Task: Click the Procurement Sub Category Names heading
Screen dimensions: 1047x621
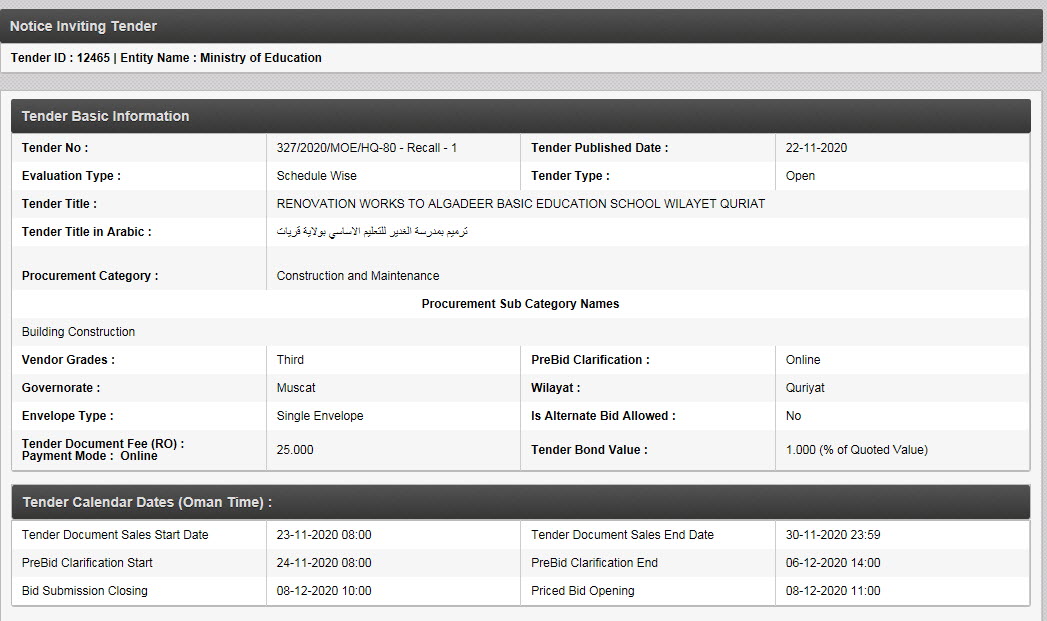Action: point(520,304)
